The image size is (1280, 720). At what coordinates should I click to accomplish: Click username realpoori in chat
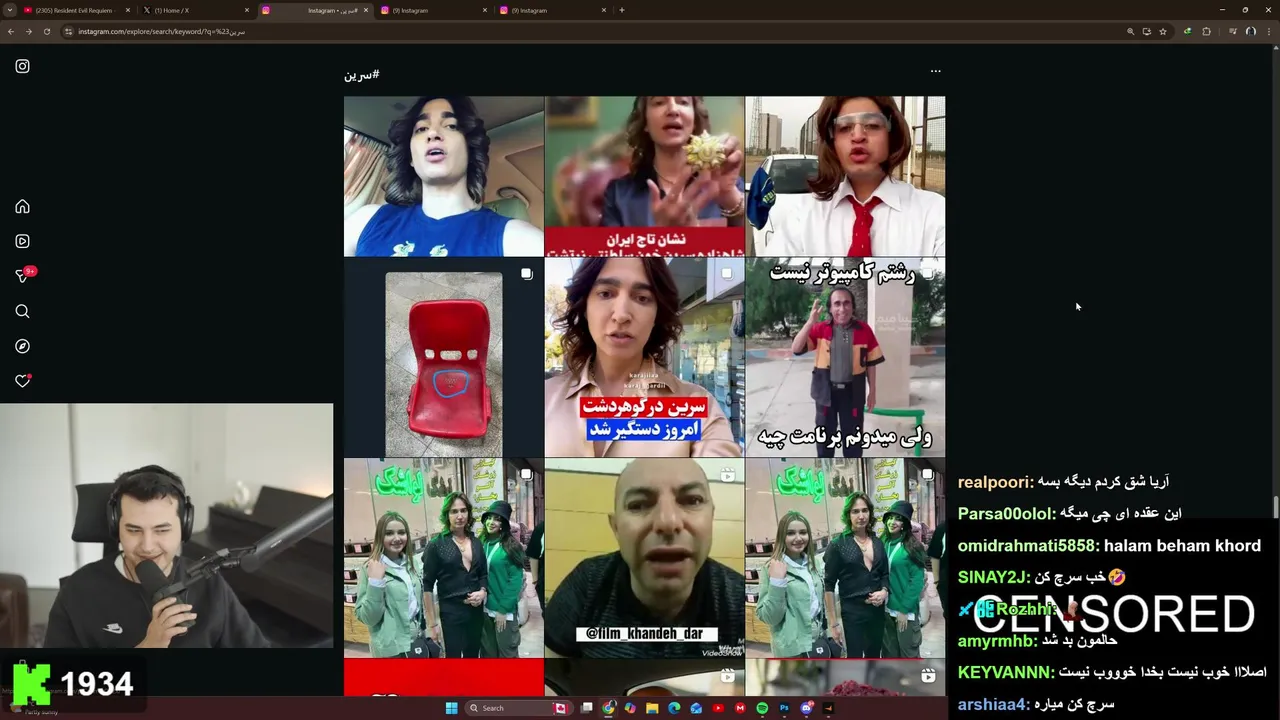[993, 483]
